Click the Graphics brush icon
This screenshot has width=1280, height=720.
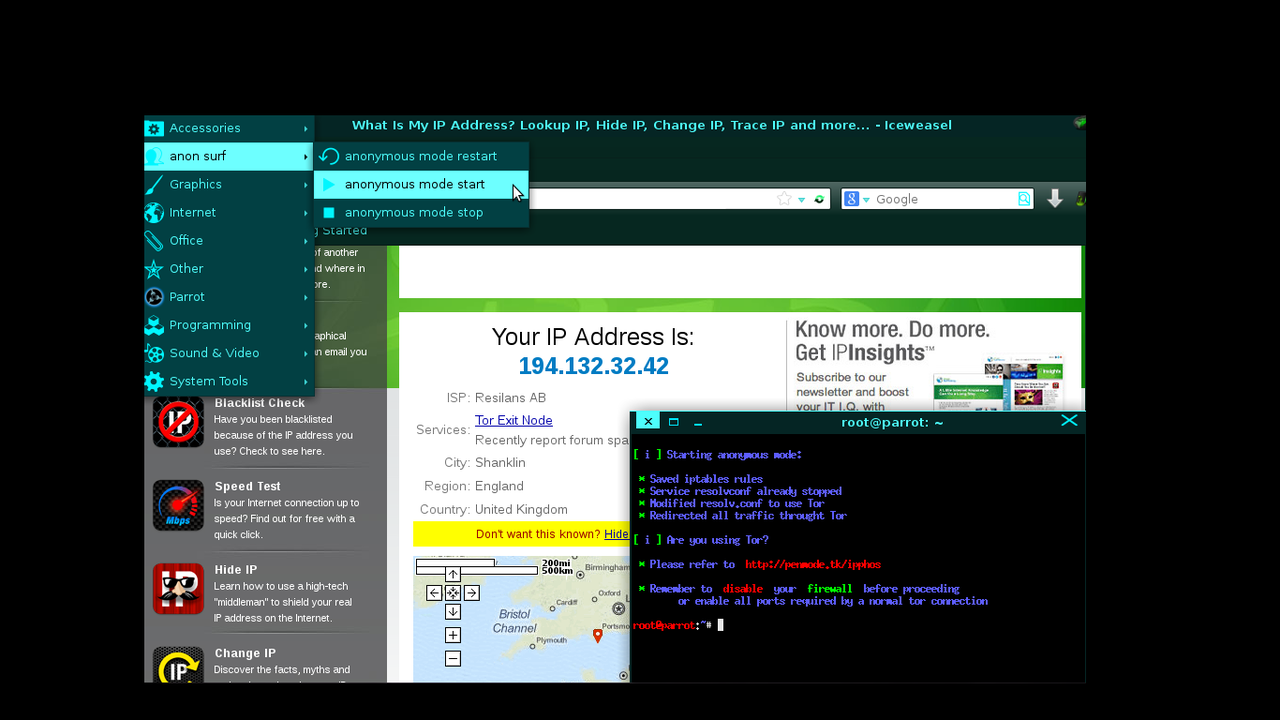click(154, 184)
